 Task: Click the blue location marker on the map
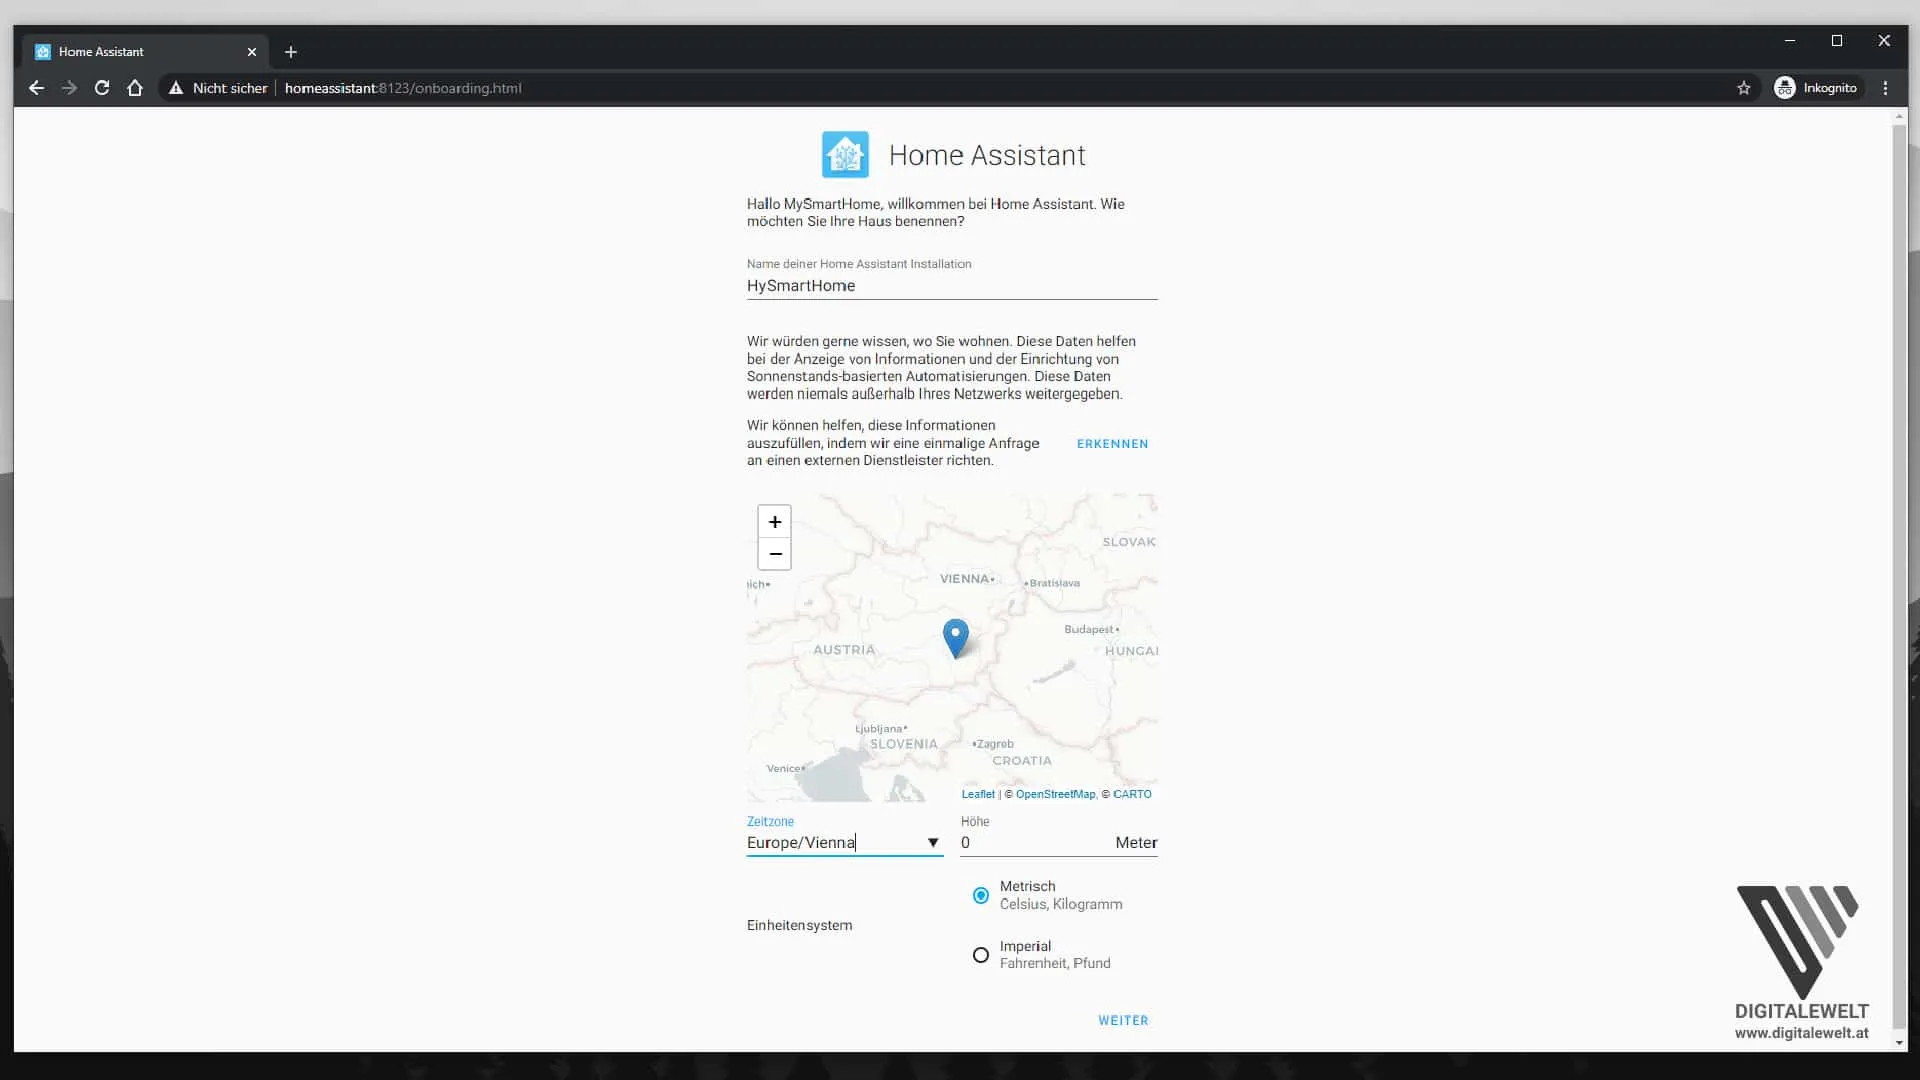coord(956,638)
